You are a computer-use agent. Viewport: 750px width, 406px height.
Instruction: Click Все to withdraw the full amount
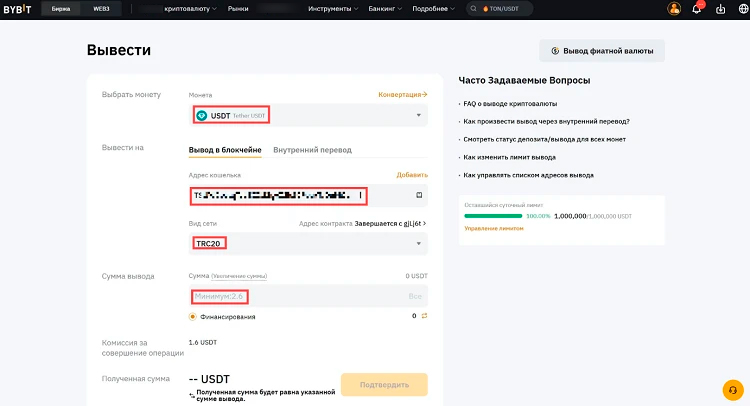coord(415,296)
